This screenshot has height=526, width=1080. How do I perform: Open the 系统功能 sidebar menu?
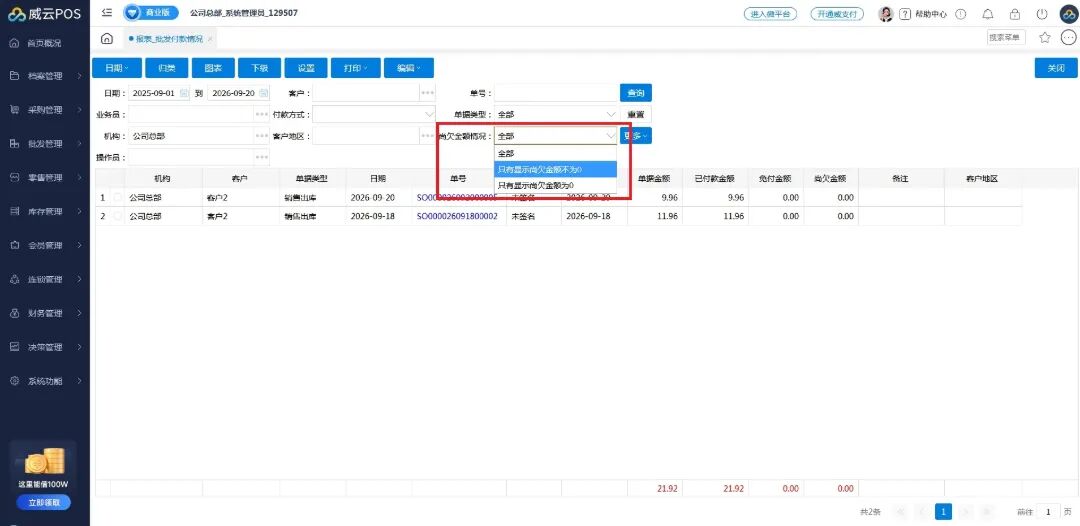click(x=45, y=381)
